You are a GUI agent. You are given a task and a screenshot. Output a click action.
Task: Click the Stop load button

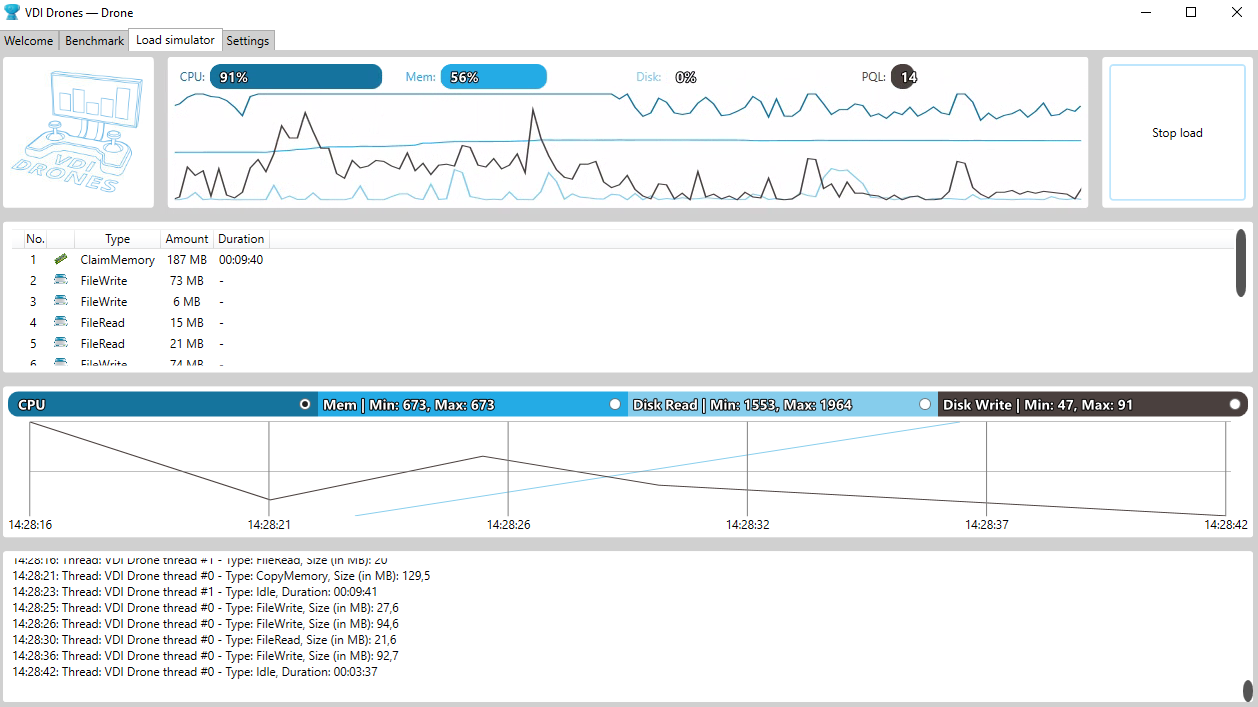point(1177,133)
